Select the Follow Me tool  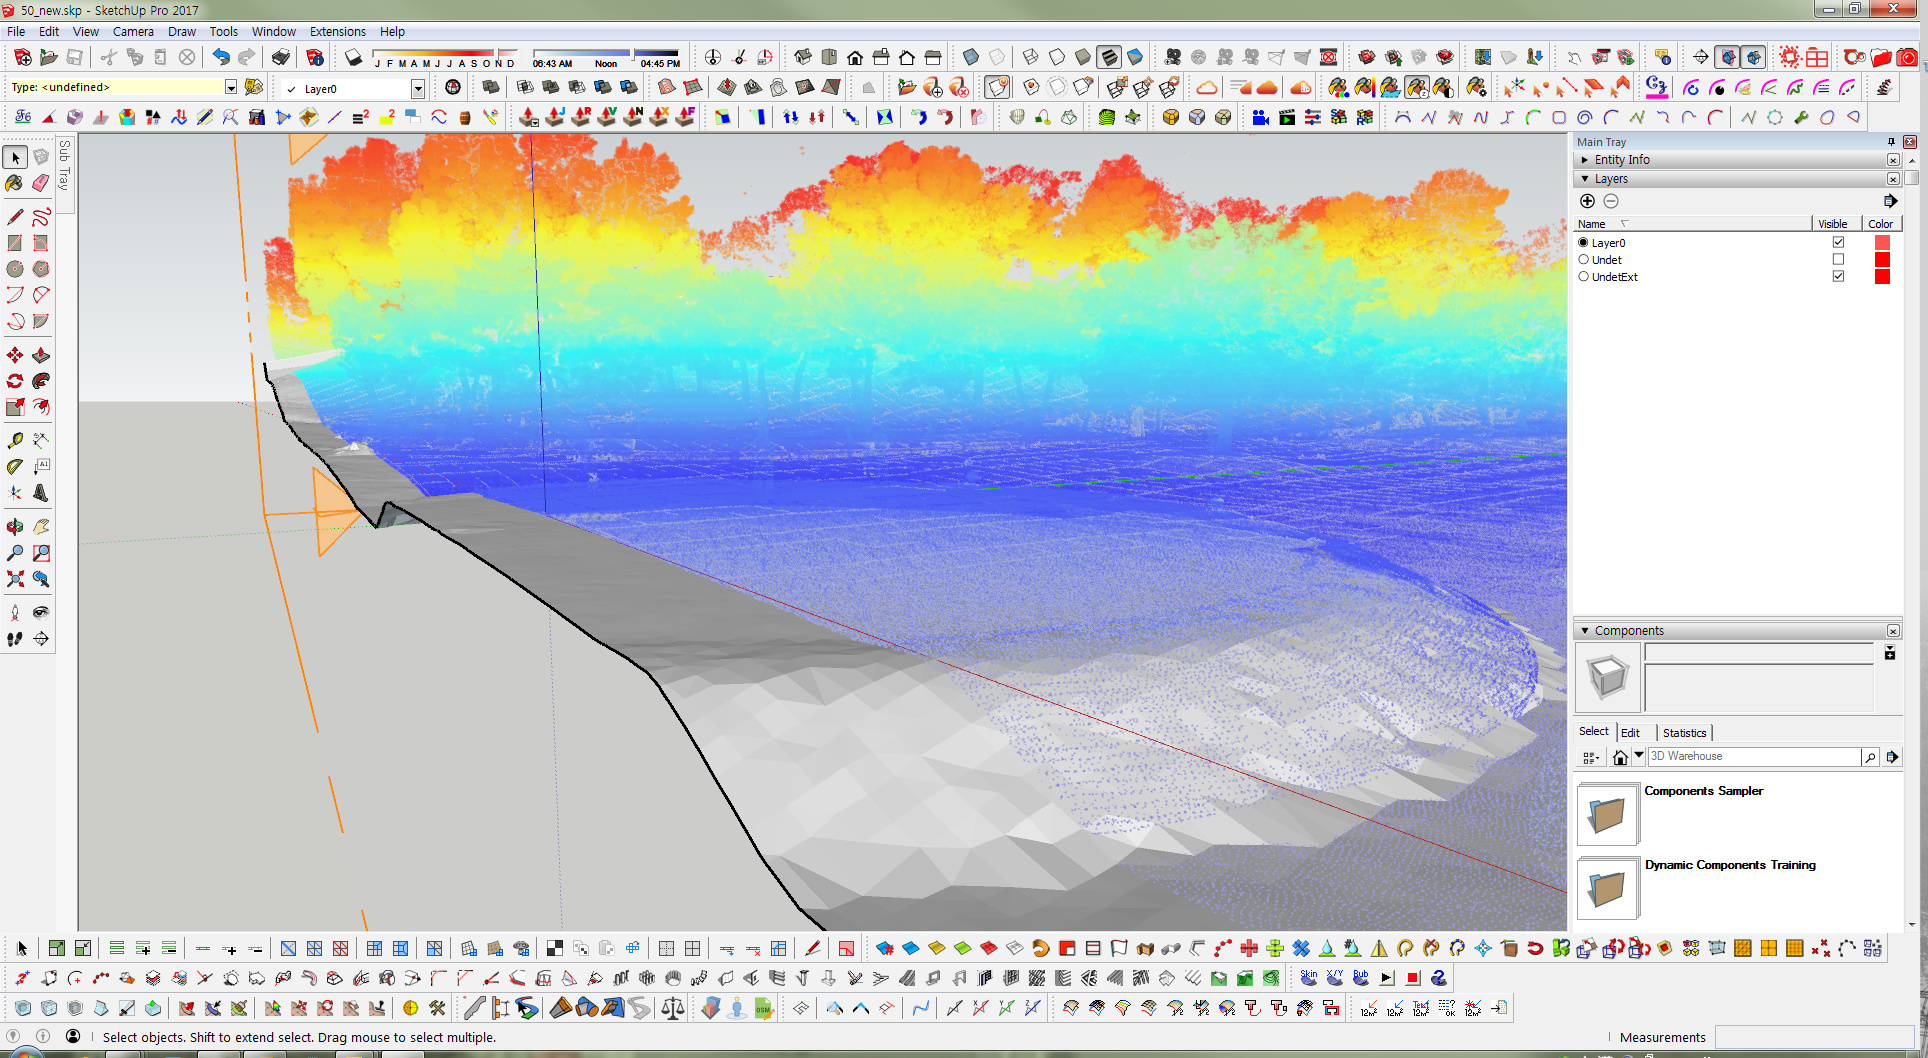click(41, 381)
